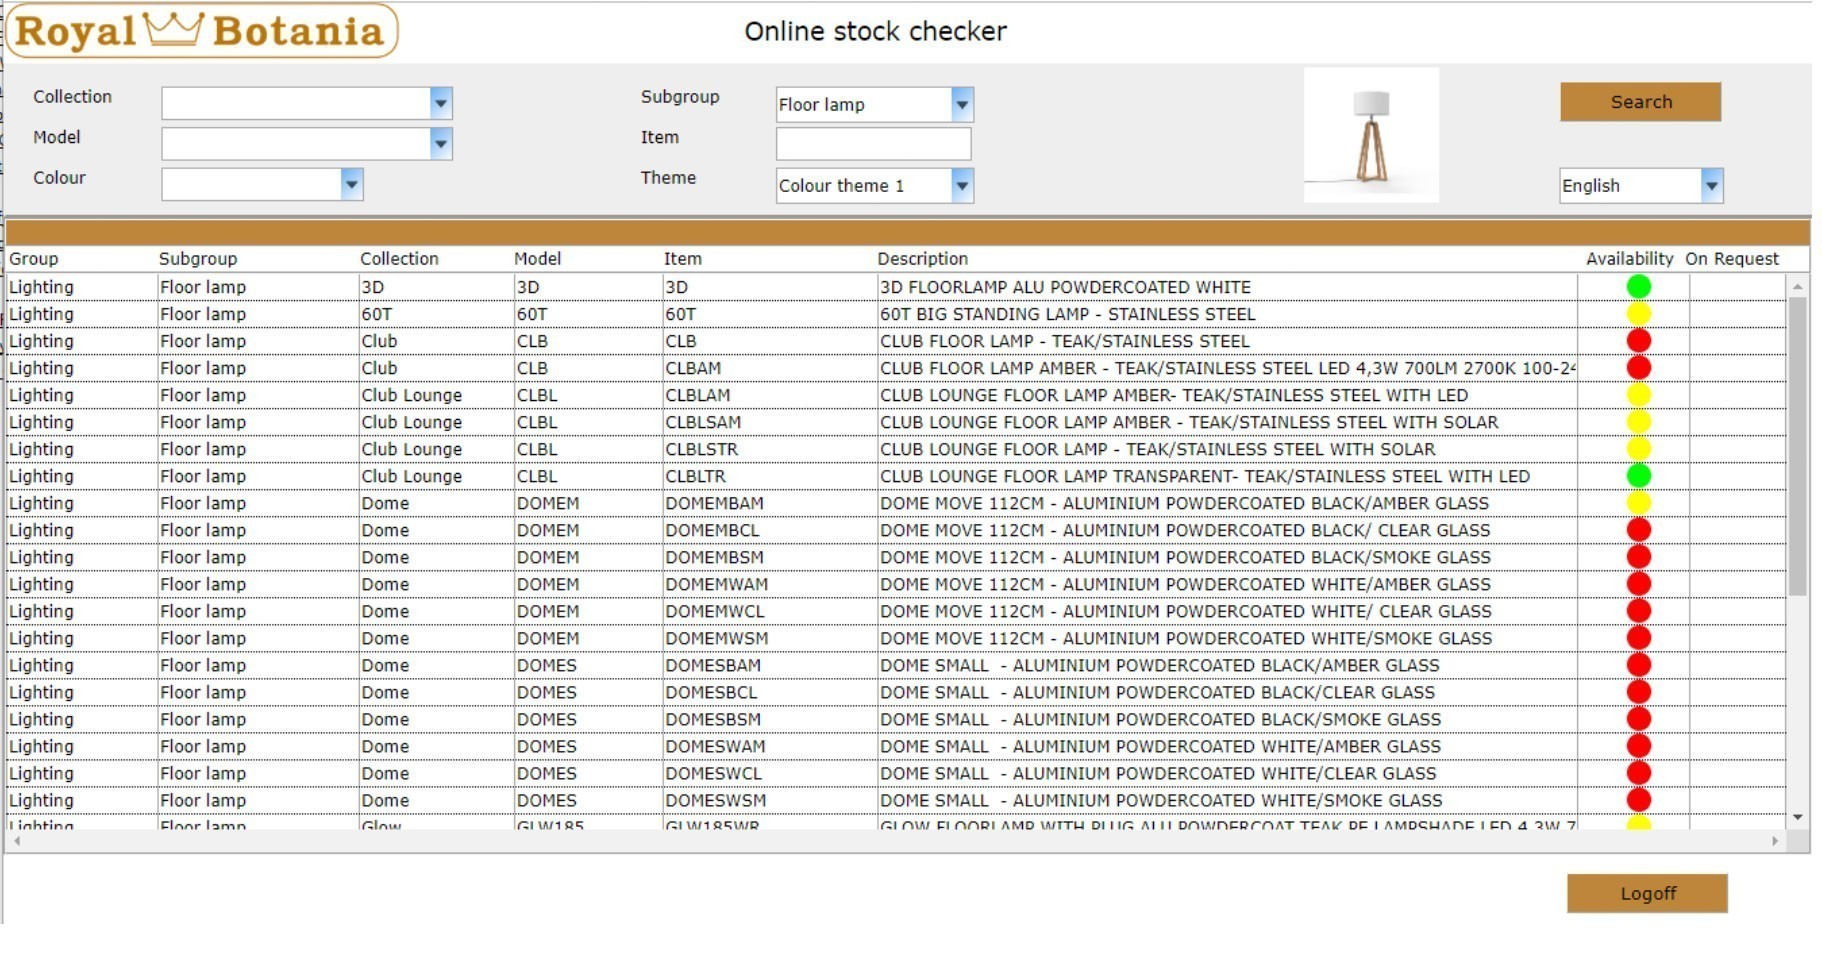The height and width of the screenshot is (954, 1822).
Task: Click the item cell DOMEMBAM
Action: [714, 503]
